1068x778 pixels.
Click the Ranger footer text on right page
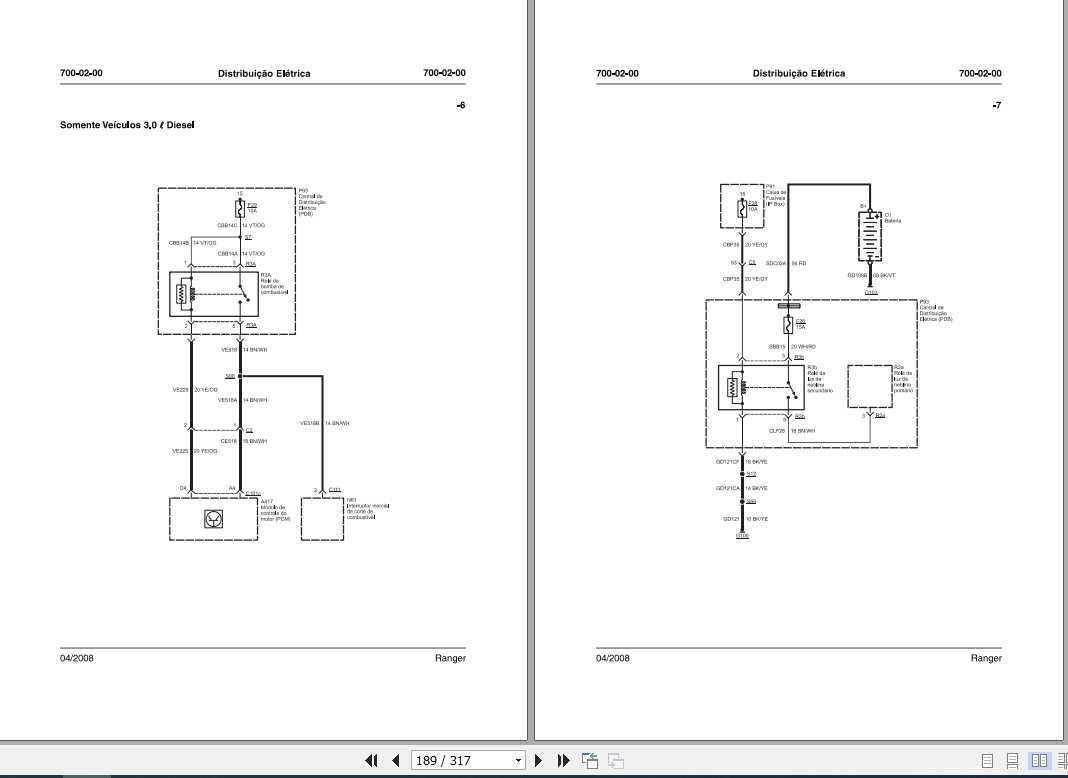point(986,658)
